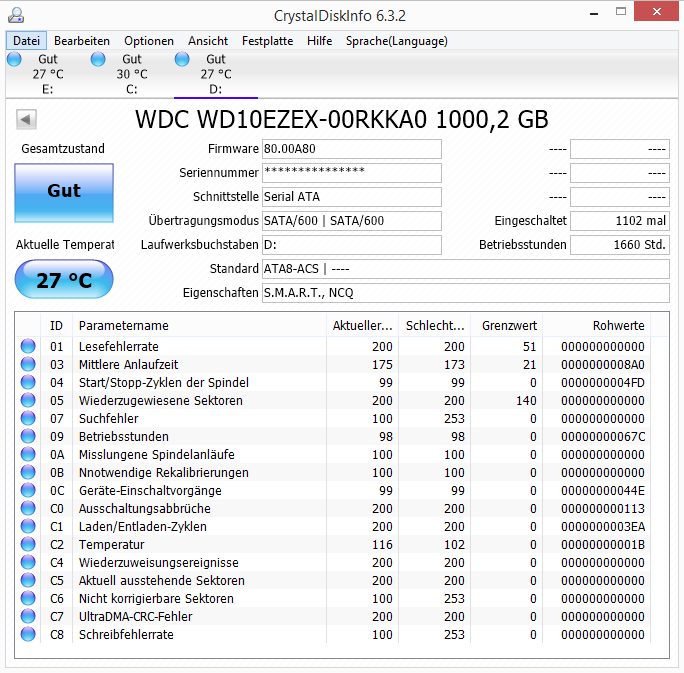
Task: Maximize the CrystalDiskInfo window
Action: tap(621, 12)
